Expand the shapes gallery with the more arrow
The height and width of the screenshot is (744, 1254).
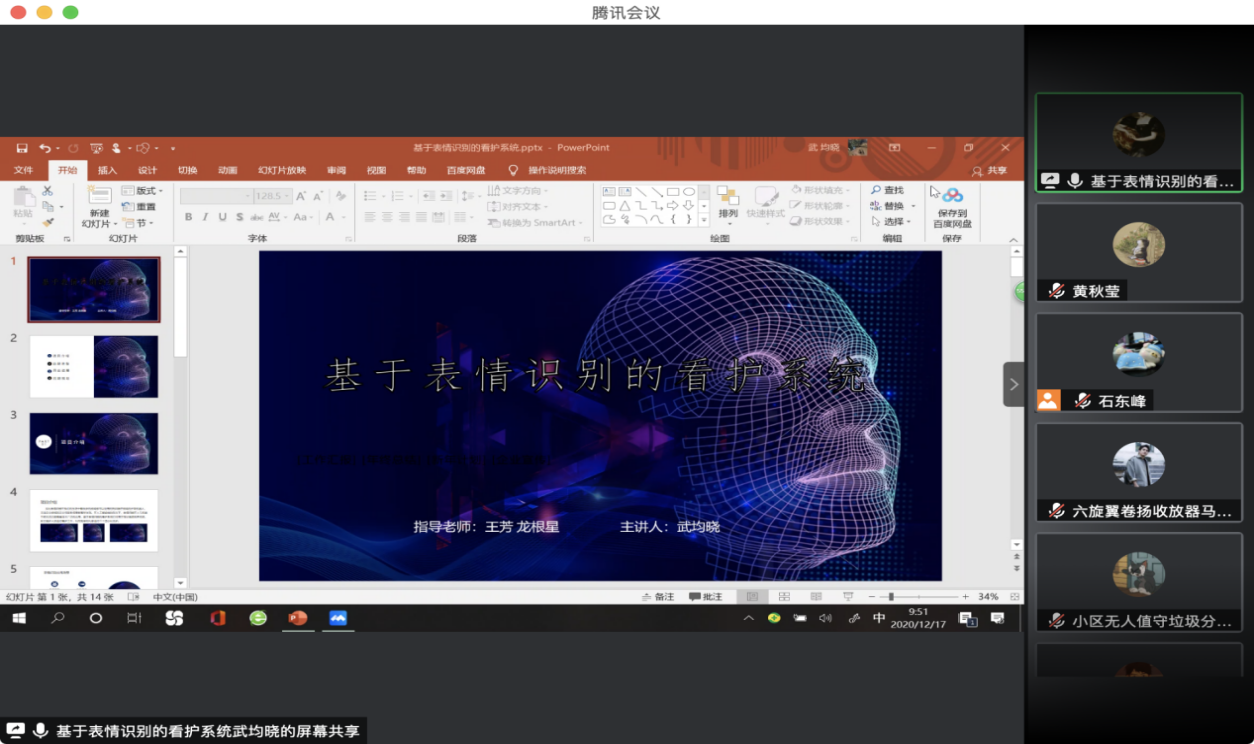tap(703, 219)
